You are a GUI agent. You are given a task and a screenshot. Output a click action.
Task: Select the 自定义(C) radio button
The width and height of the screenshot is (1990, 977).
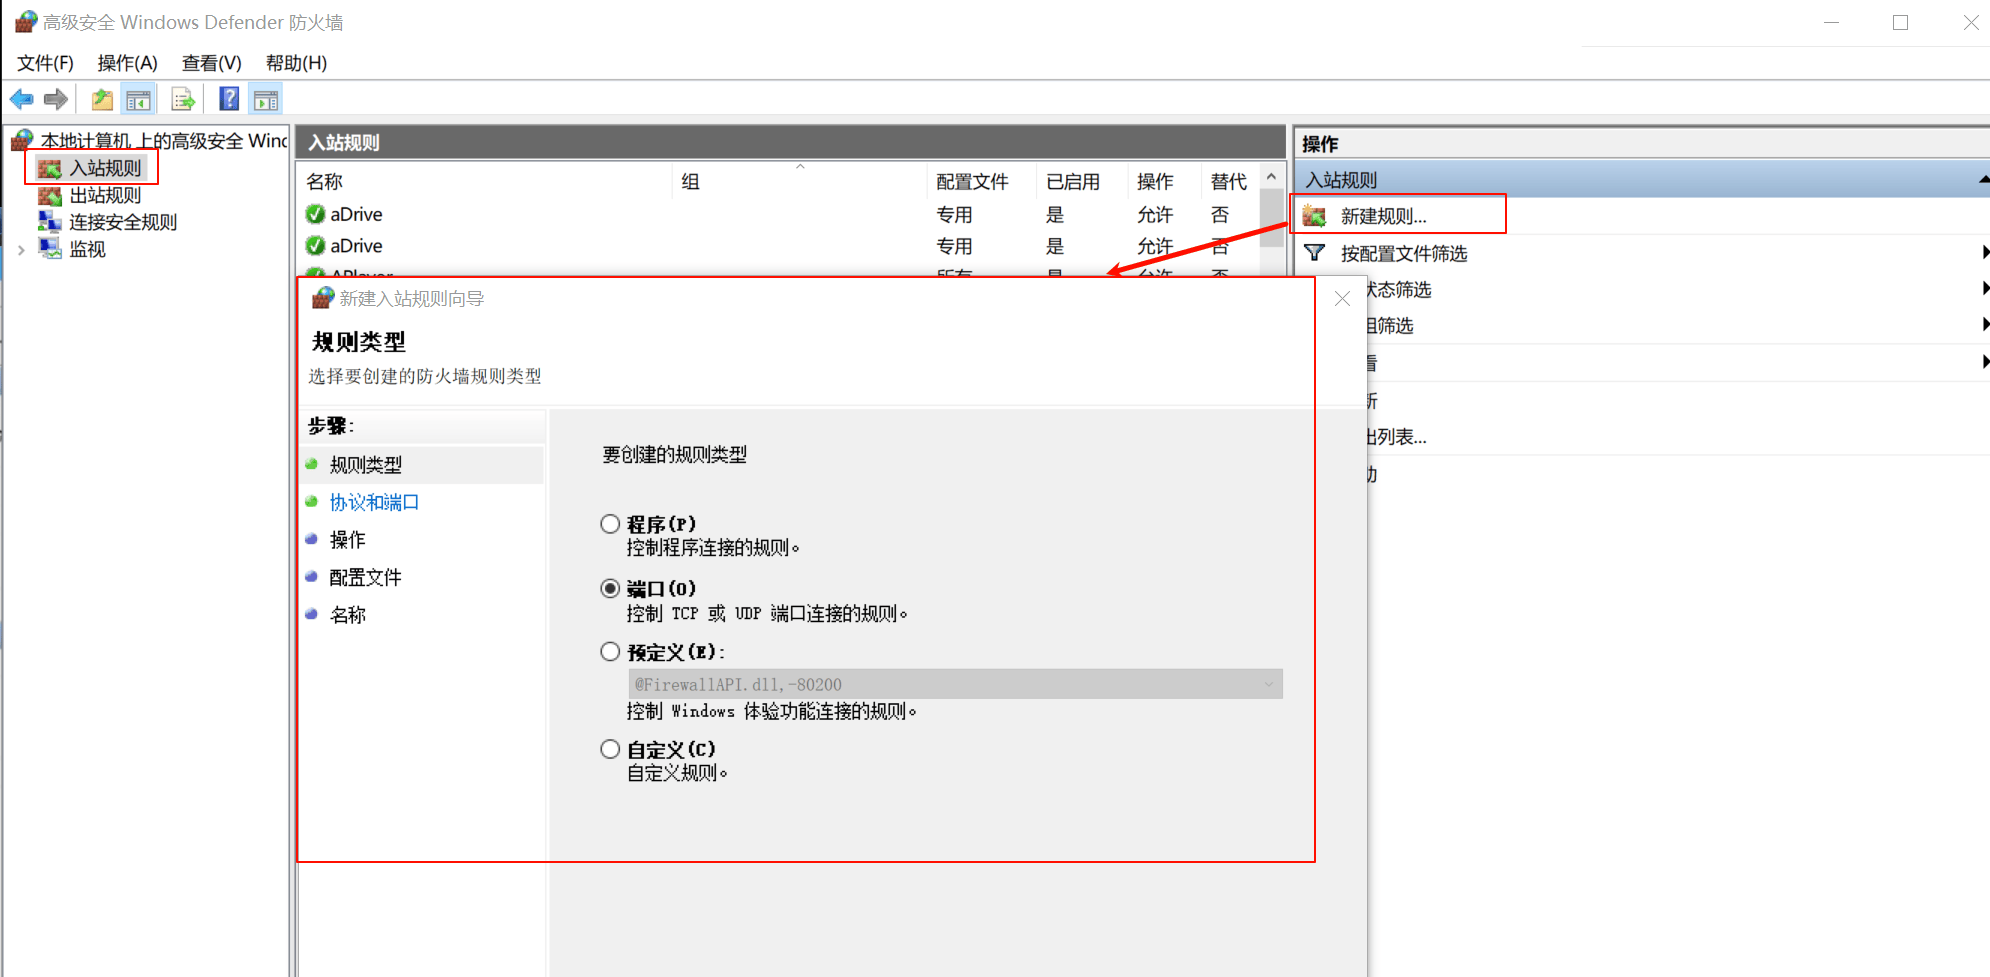tap(610, 749)
